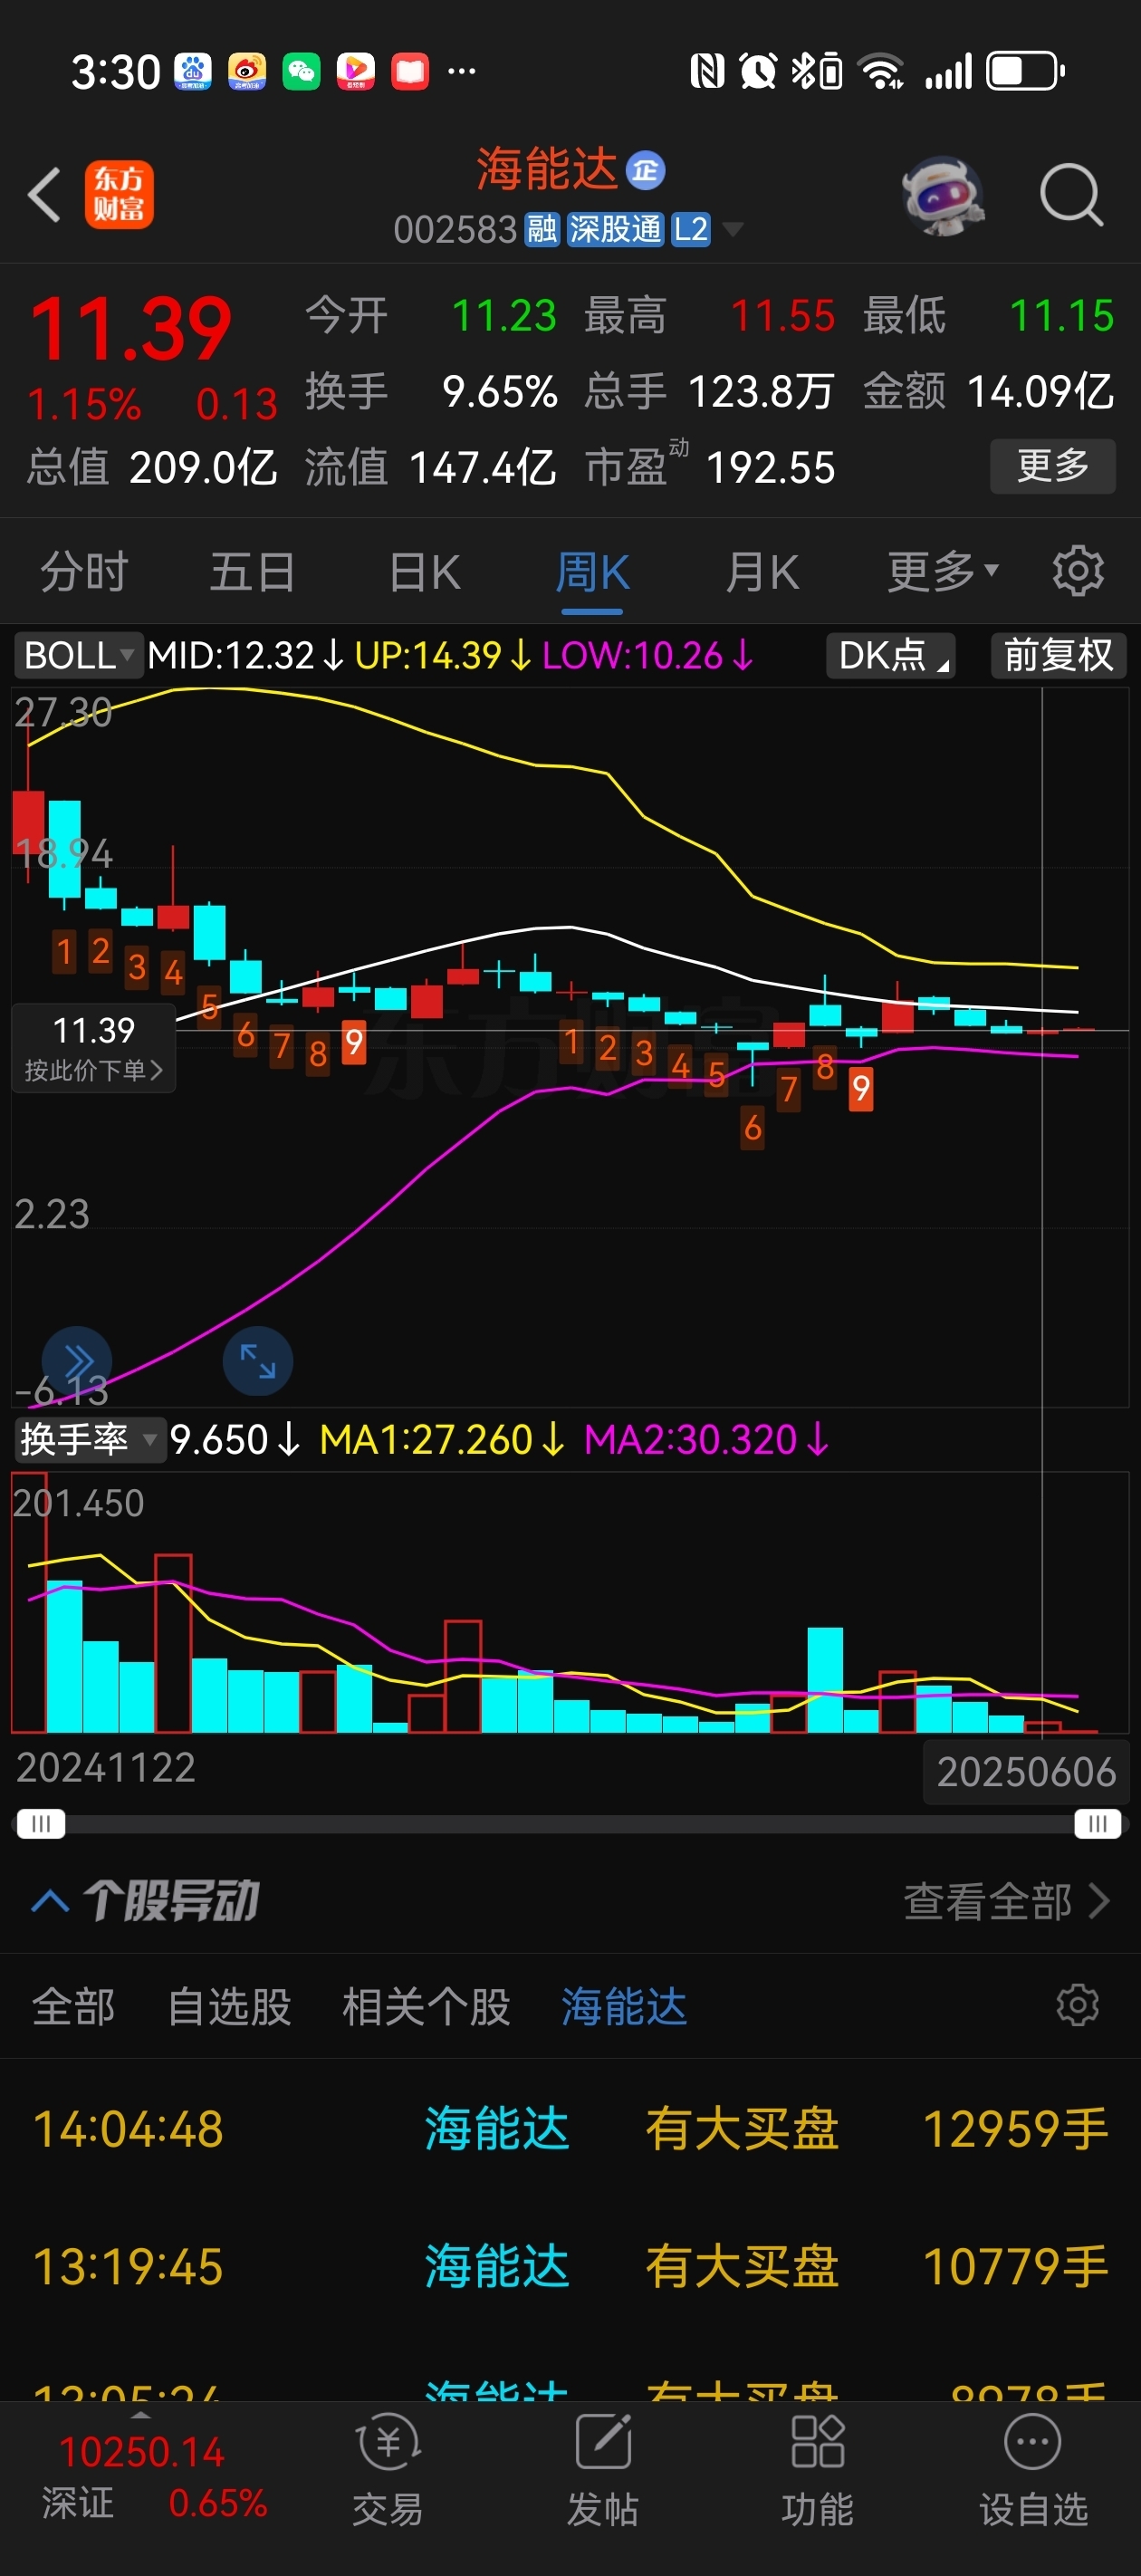Viewport: 1141px width, 2576px height.
Task: Tap the 企 badge beside 海能达
Action: click(x=645, y=170)
